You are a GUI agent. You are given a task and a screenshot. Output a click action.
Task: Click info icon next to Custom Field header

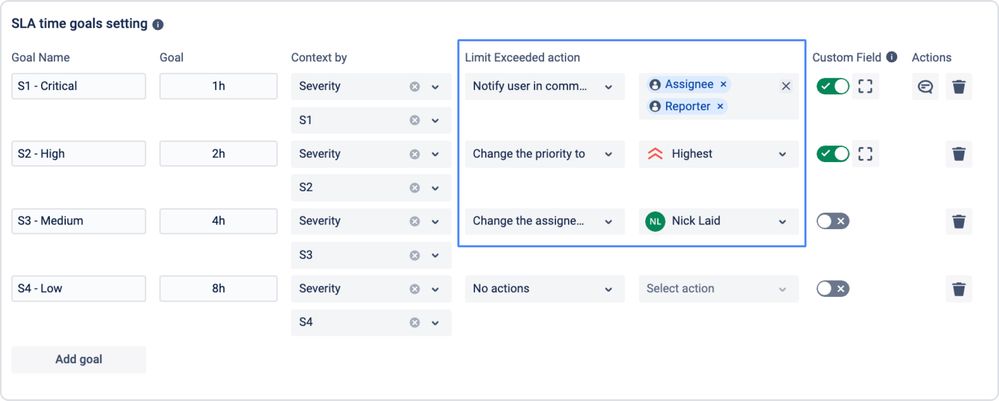[x=891, y=57]
